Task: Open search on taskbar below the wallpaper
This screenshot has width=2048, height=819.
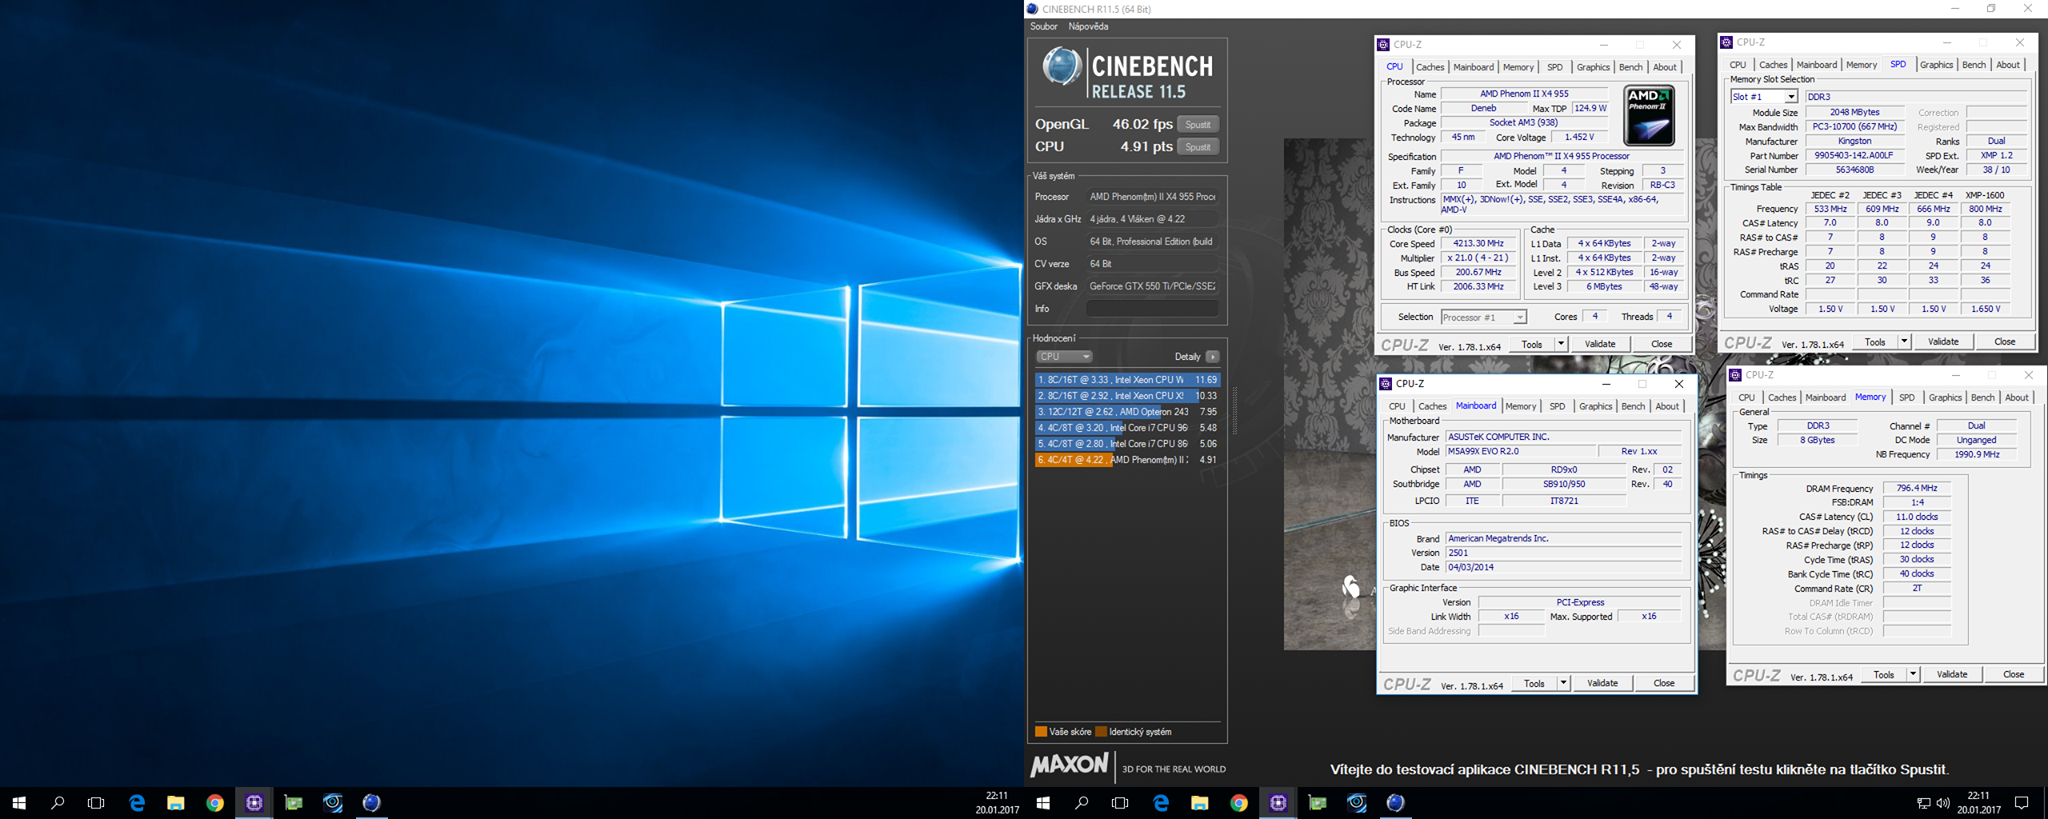Action: 57,803
